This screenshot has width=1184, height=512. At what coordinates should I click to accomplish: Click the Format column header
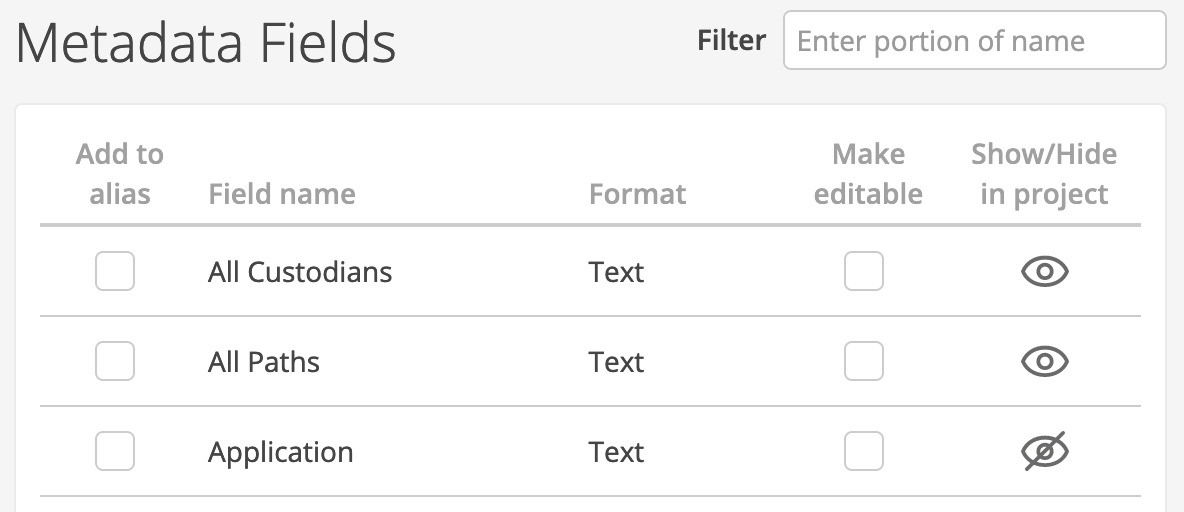click(x=637, y=194)
